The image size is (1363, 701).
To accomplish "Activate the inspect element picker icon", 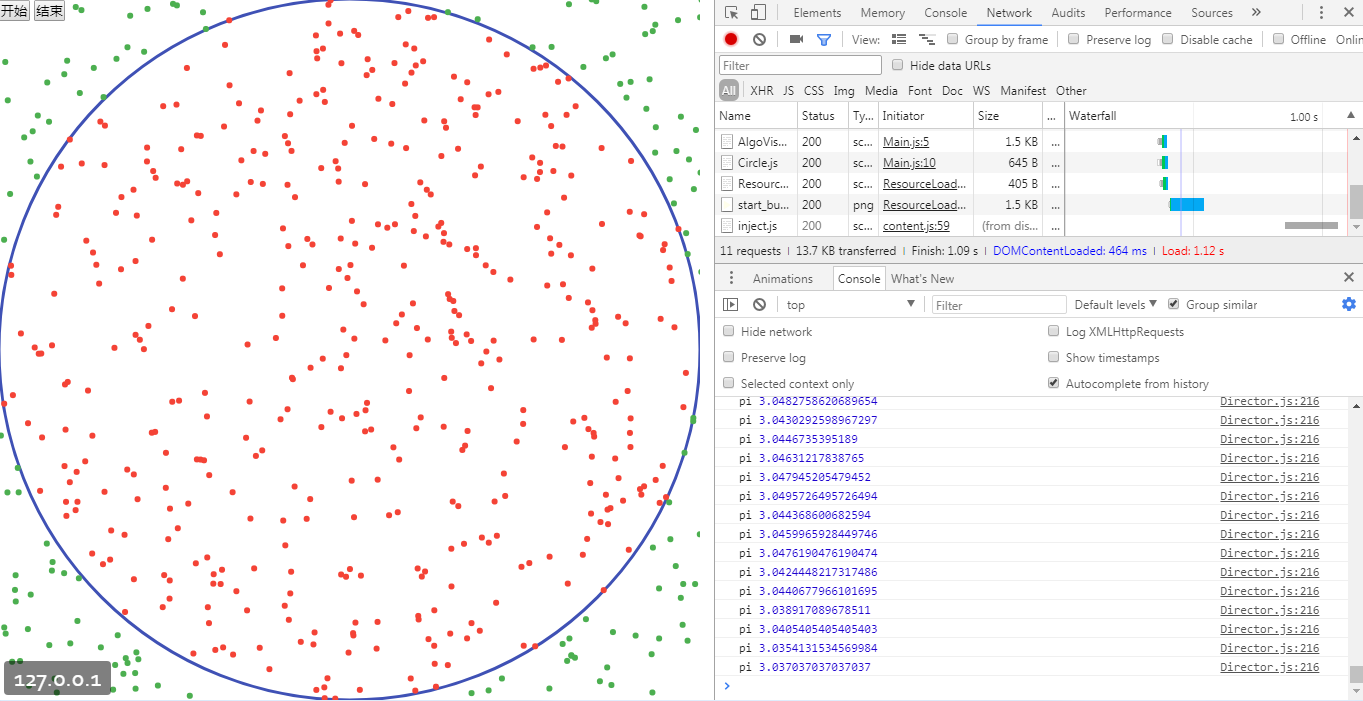I will tap(732, 13).
